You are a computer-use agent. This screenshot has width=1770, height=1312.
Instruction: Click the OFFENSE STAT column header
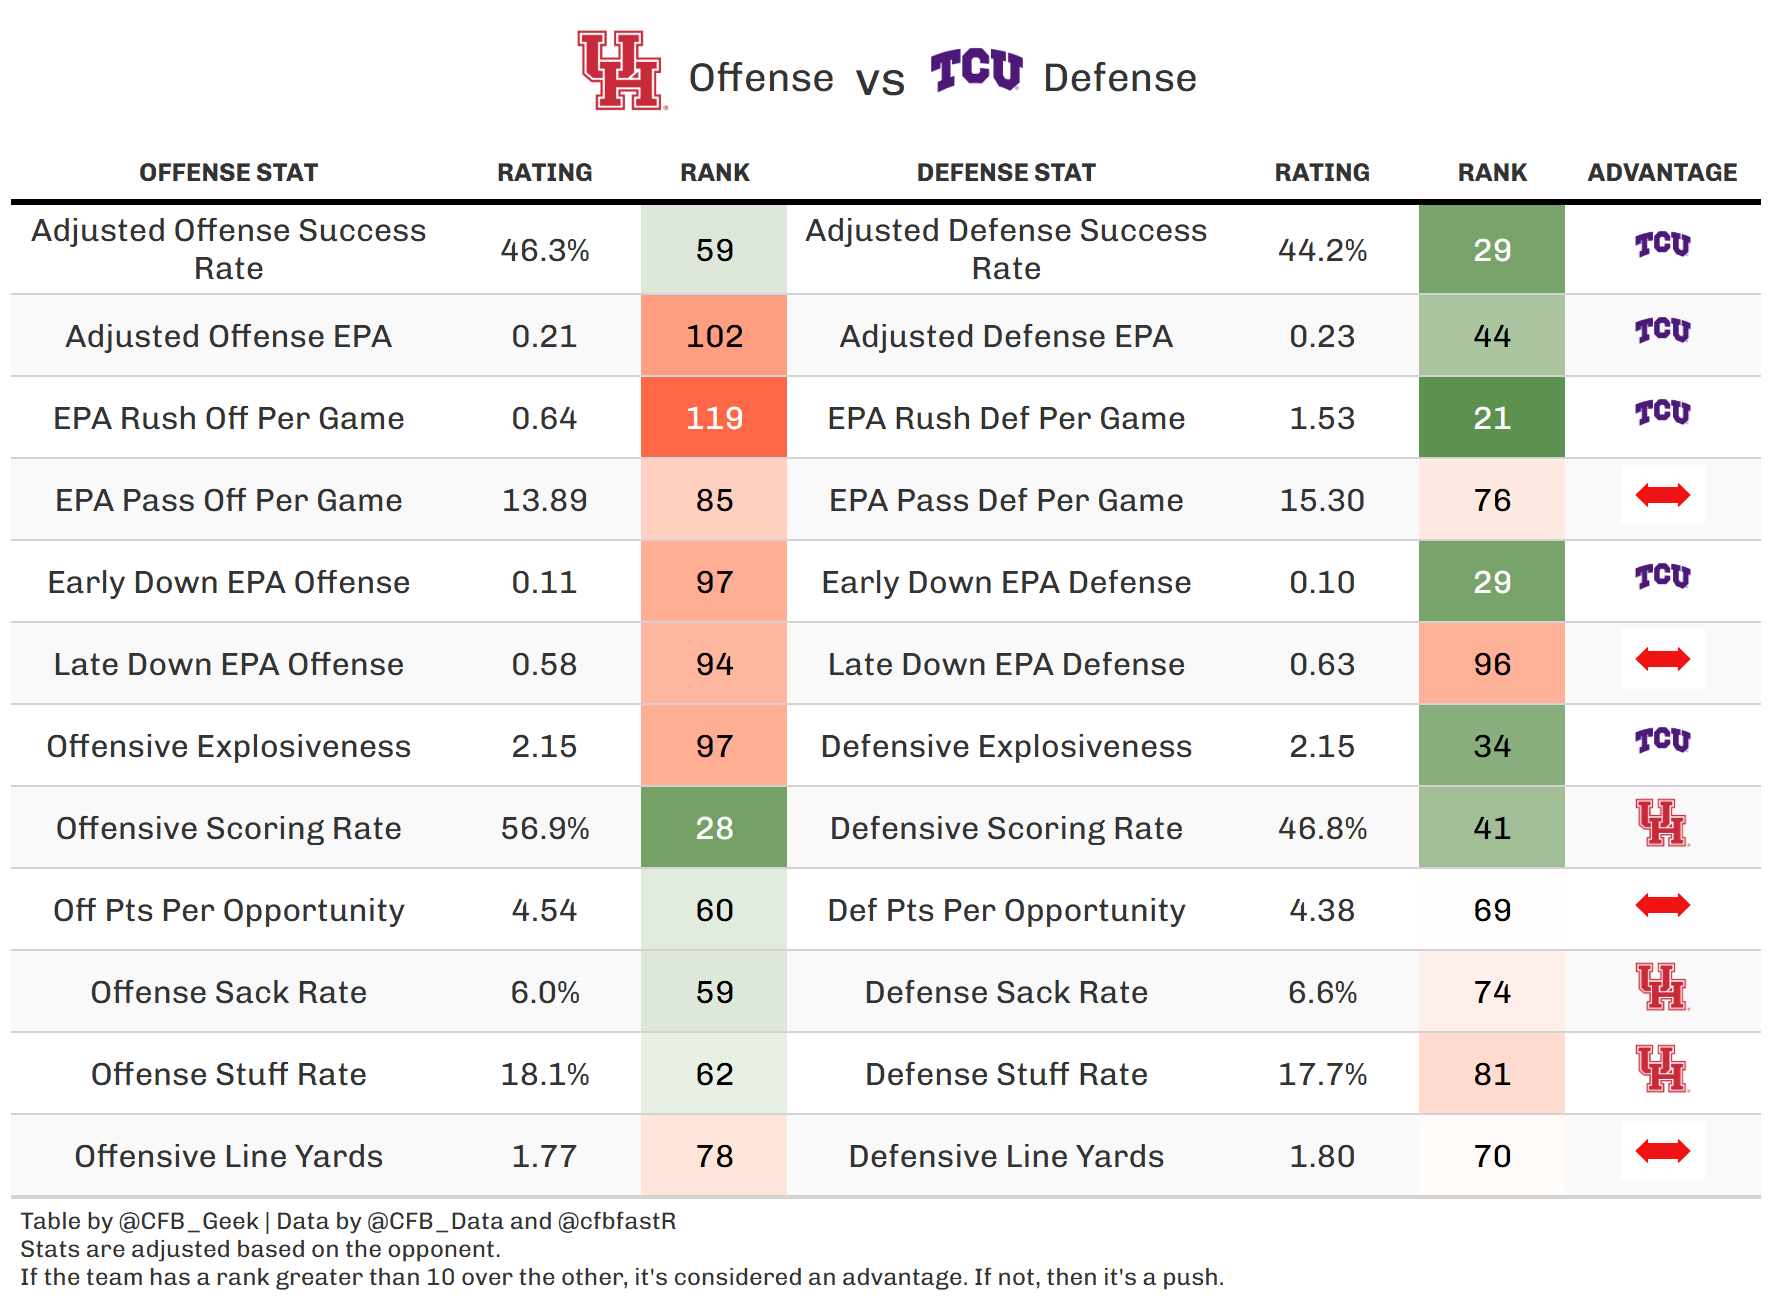[228, 173]
